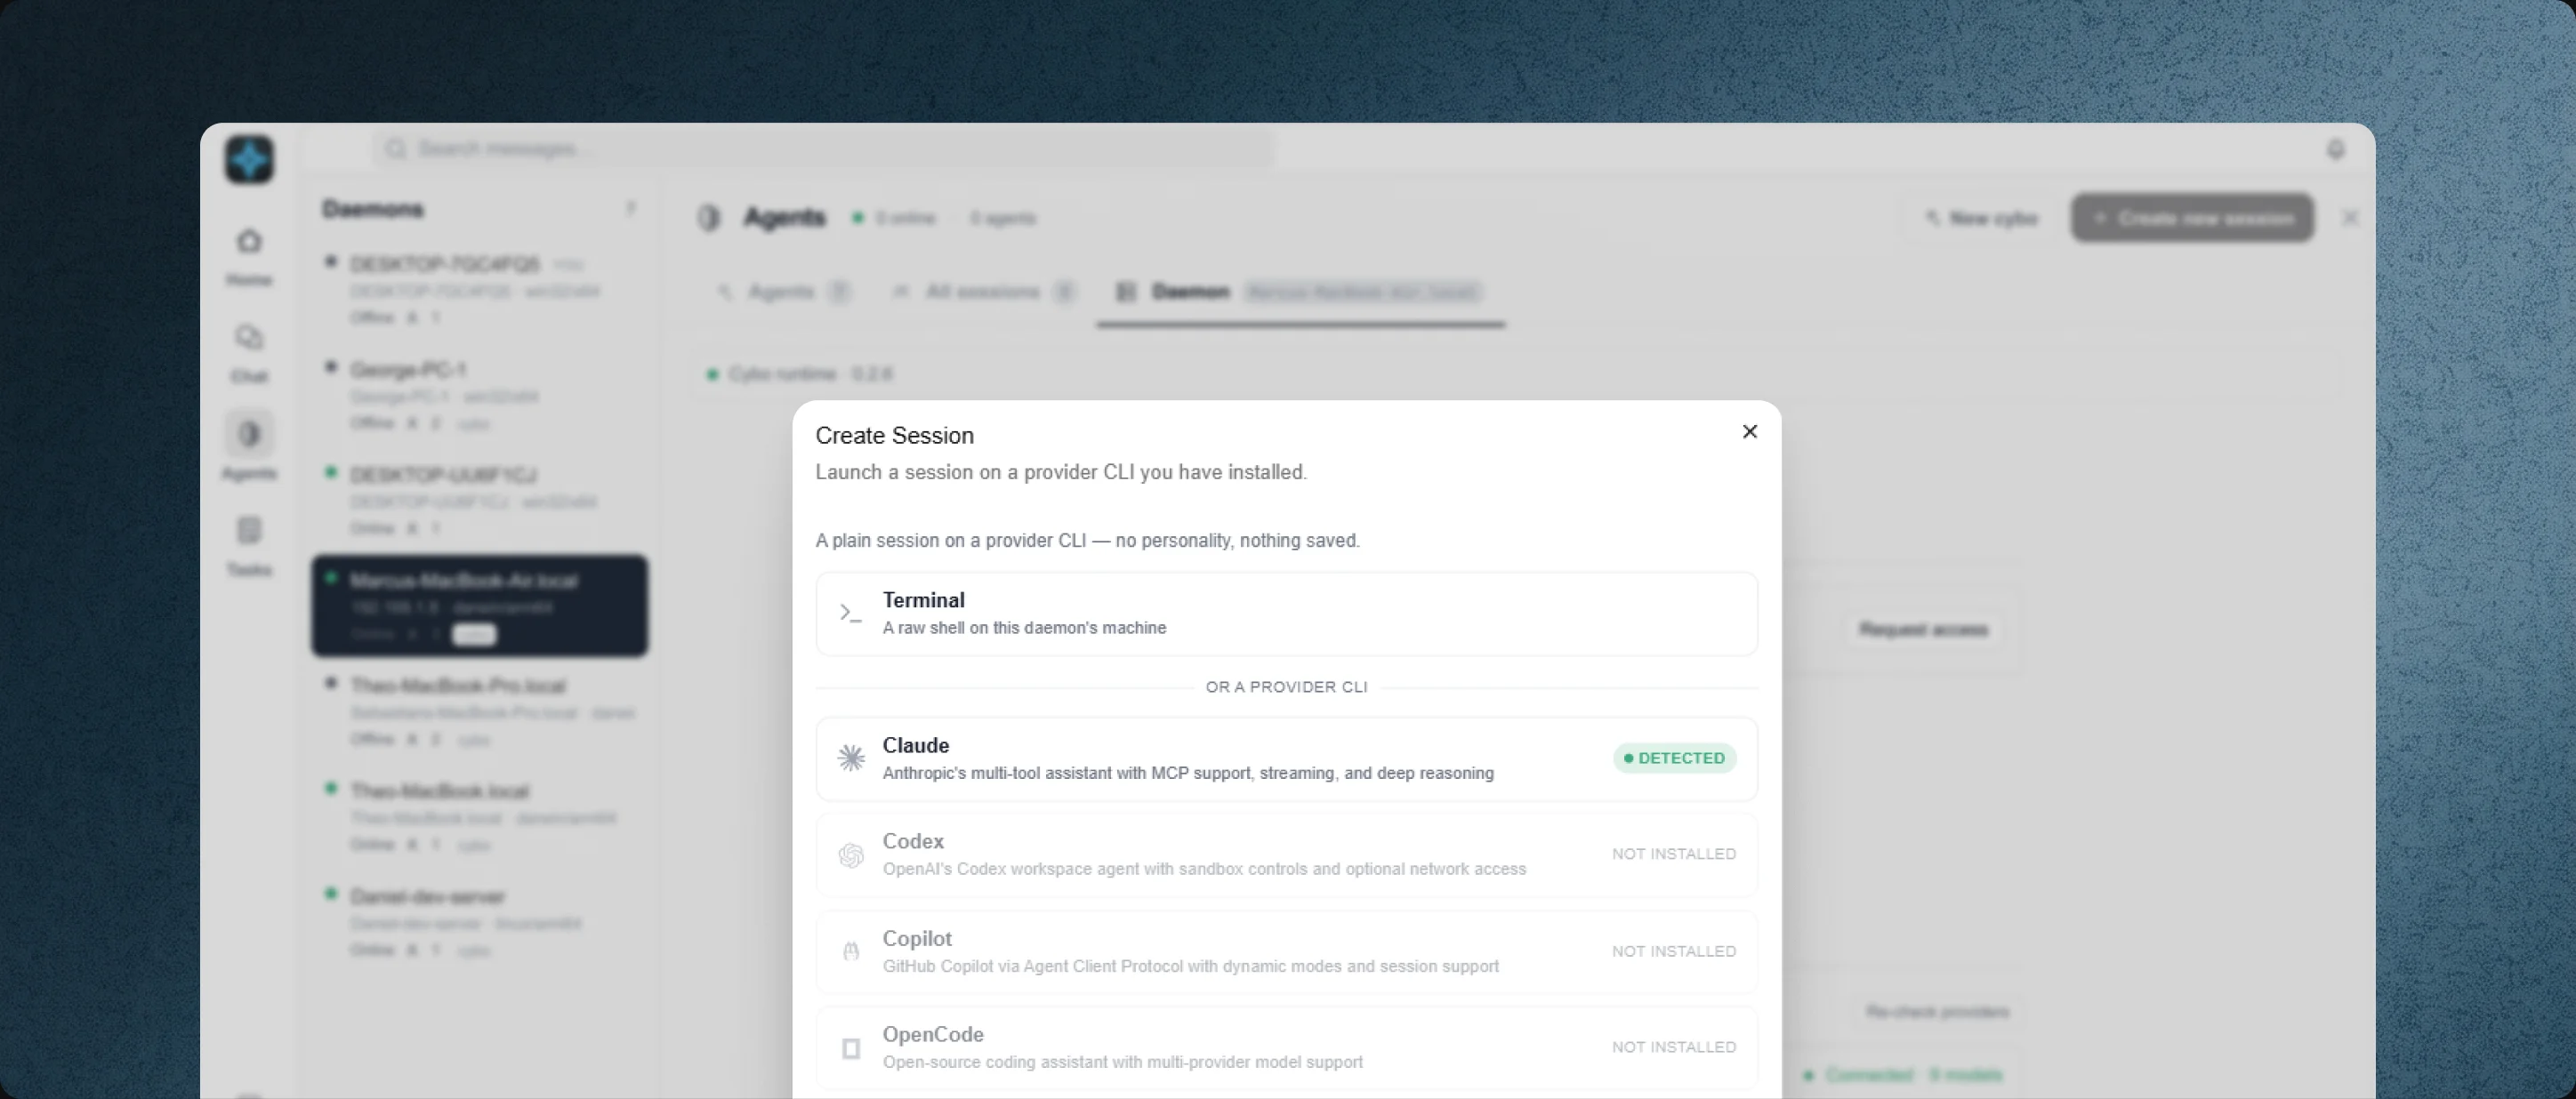This screenshot has width=2576, height=1099.
Task: Select the Copilot provider row
Action: point(1286,951)
